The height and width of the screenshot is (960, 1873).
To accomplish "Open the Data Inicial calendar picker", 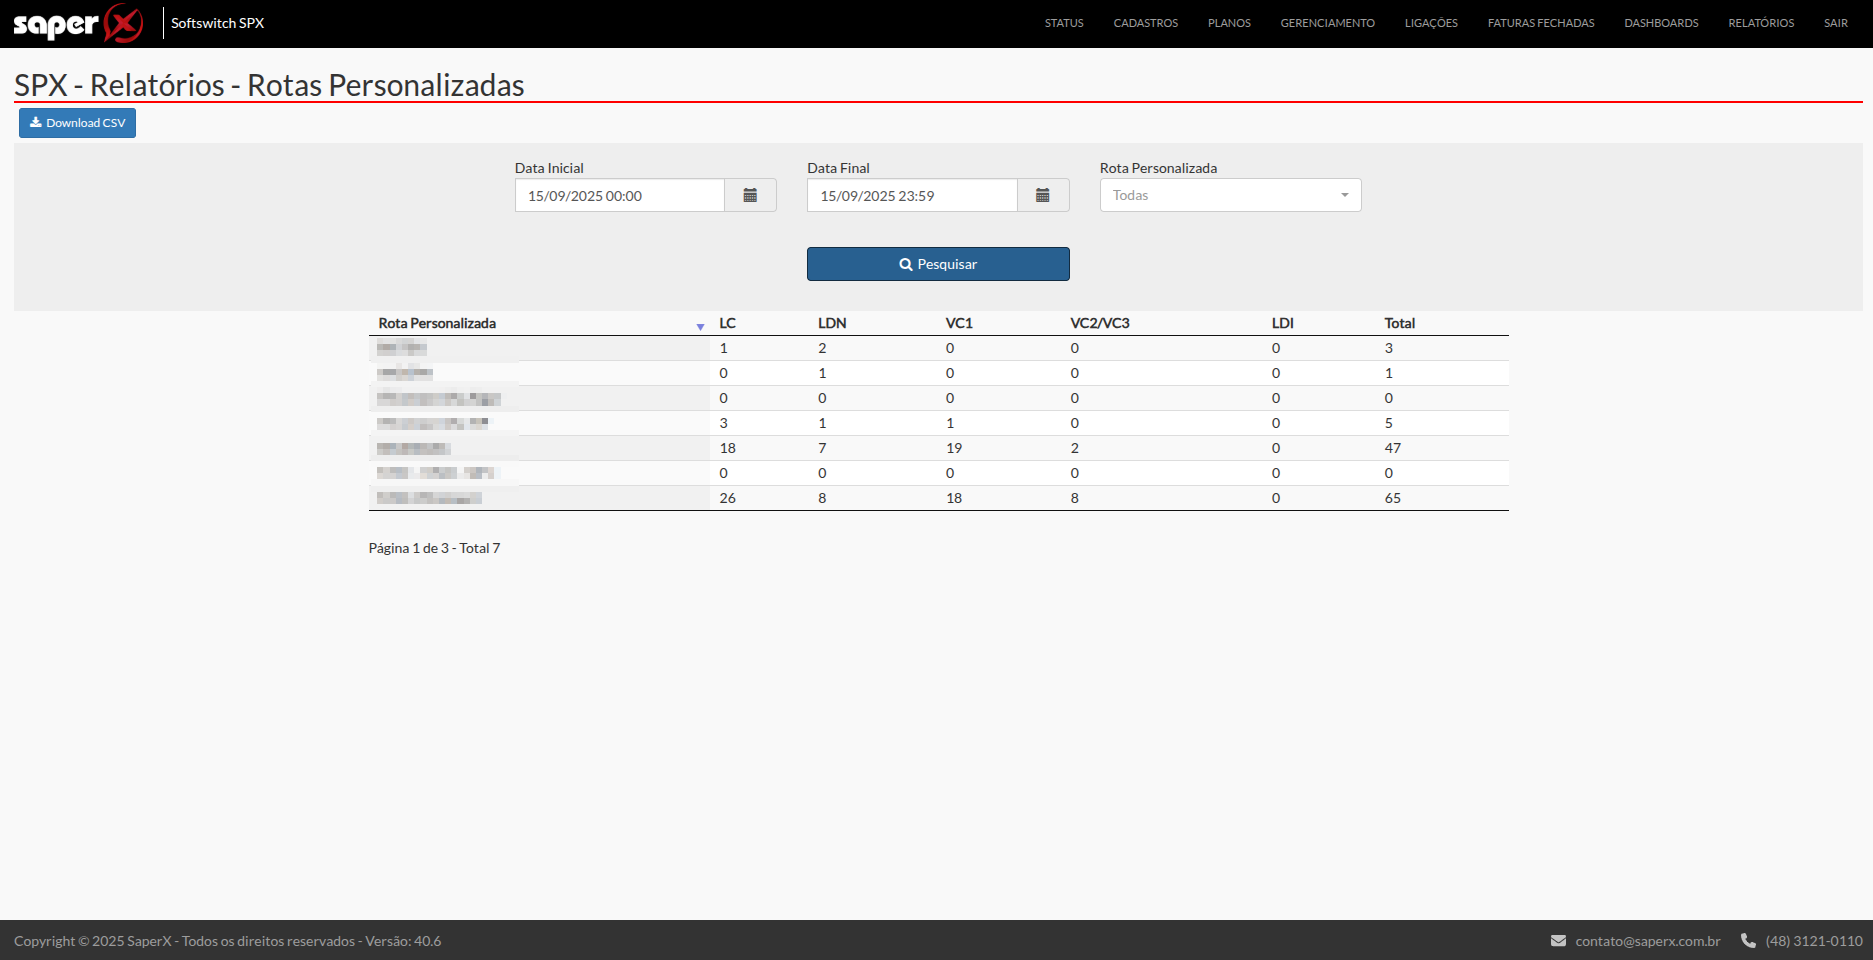I will pos(750,196).
